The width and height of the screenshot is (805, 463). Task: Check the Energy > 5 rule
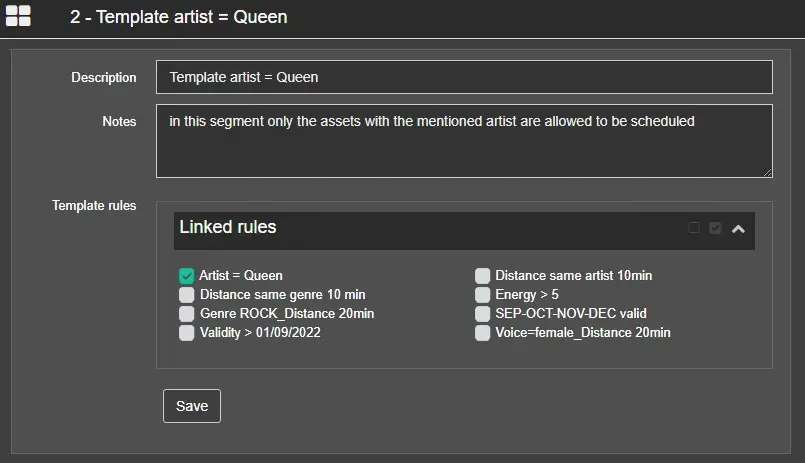click(x=483, y=295)
